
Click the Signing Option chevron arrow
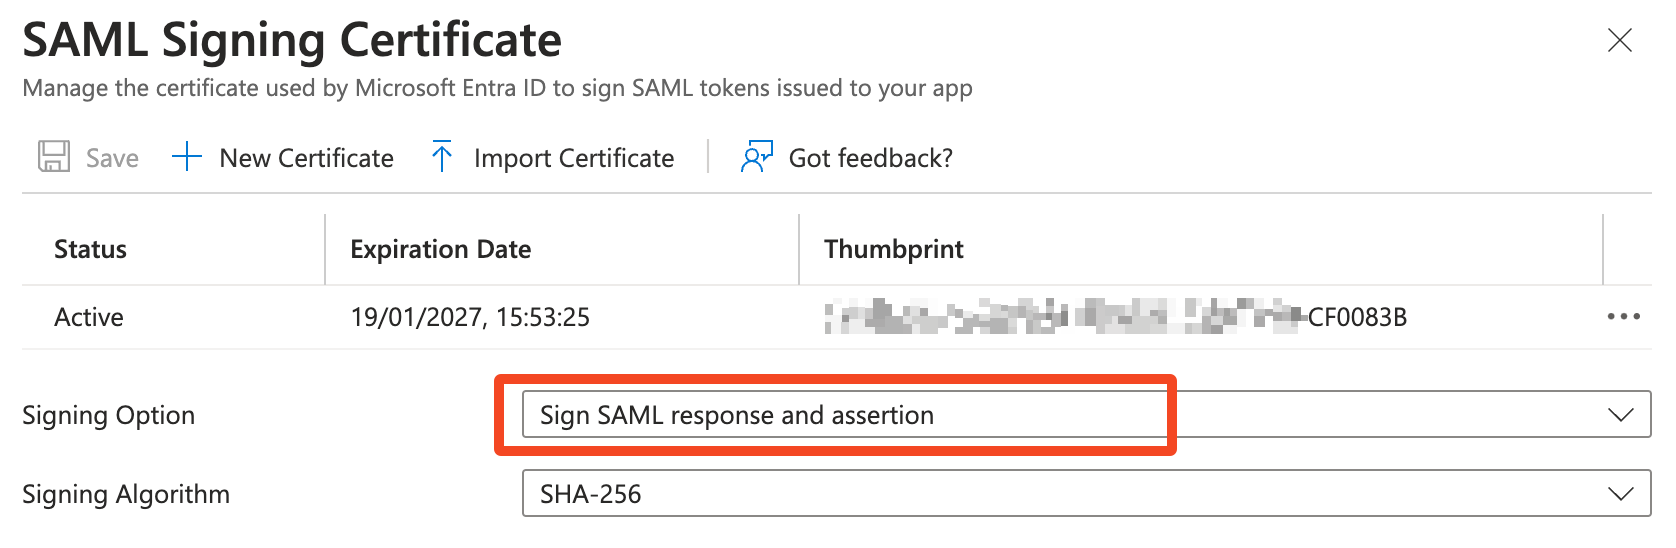[1620, 415]
